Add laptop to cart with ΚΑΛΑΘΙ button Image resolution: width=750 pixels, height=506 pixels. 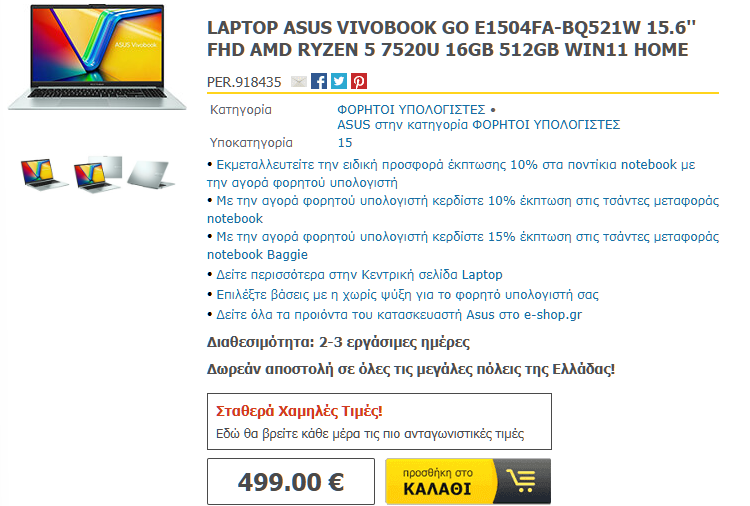pyautogui.click(x=468, y=481)
